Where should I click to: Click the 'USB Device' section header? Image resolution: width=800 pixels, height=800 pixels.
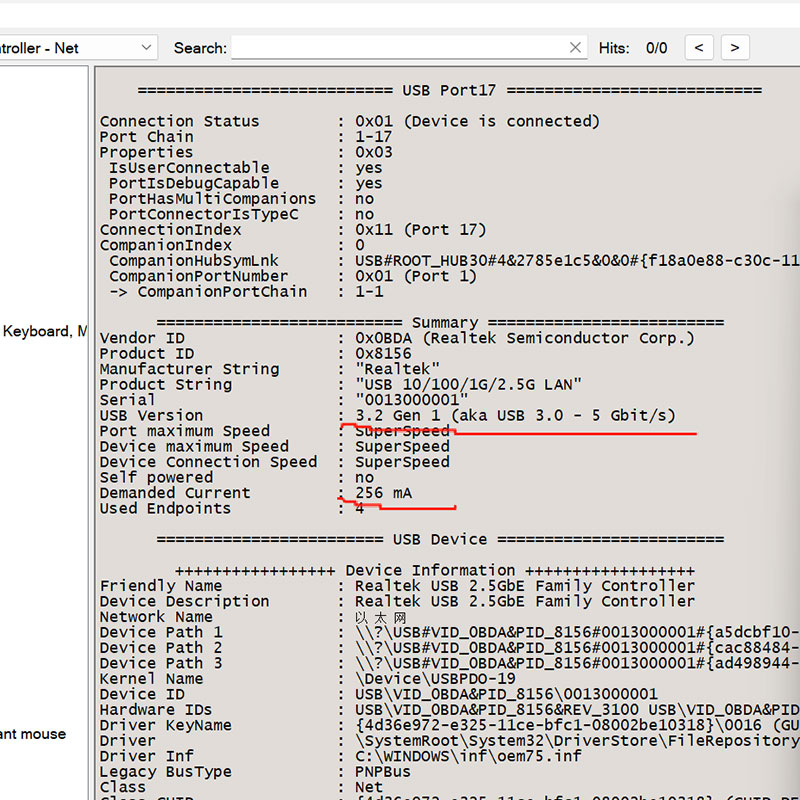click(x=440, y=540)
